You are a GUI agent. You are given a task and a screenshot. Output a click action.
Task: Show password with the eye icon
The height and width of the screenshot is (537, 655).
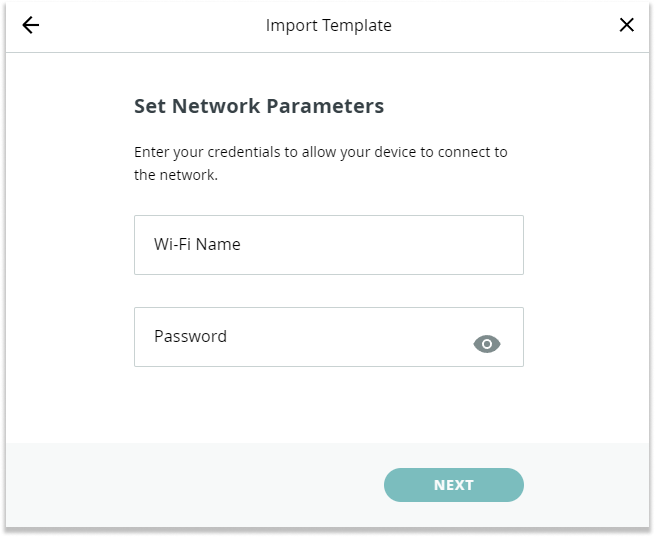[487, 344]
